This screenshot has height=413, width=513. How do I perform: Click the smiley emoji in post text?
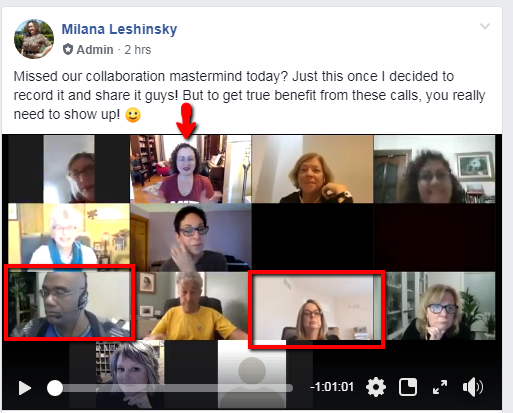(133, 115)
